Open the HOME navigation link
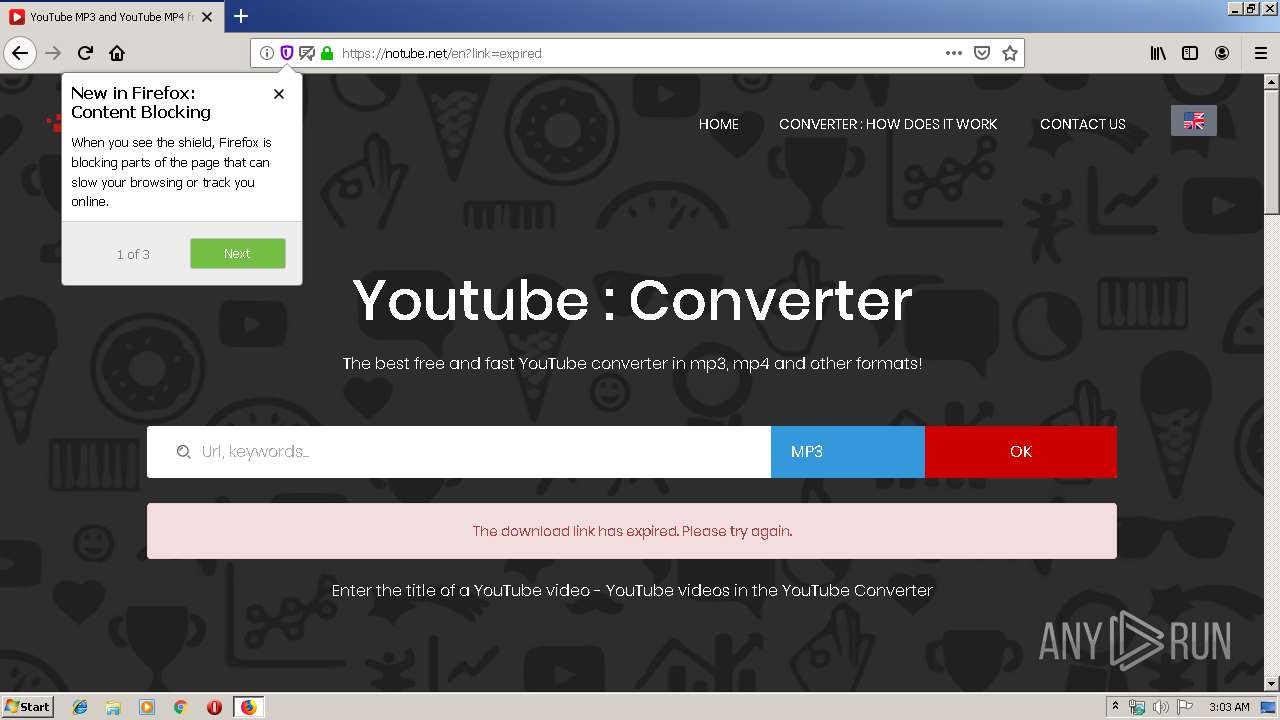1280x720 pixels. tap(719, 124)
